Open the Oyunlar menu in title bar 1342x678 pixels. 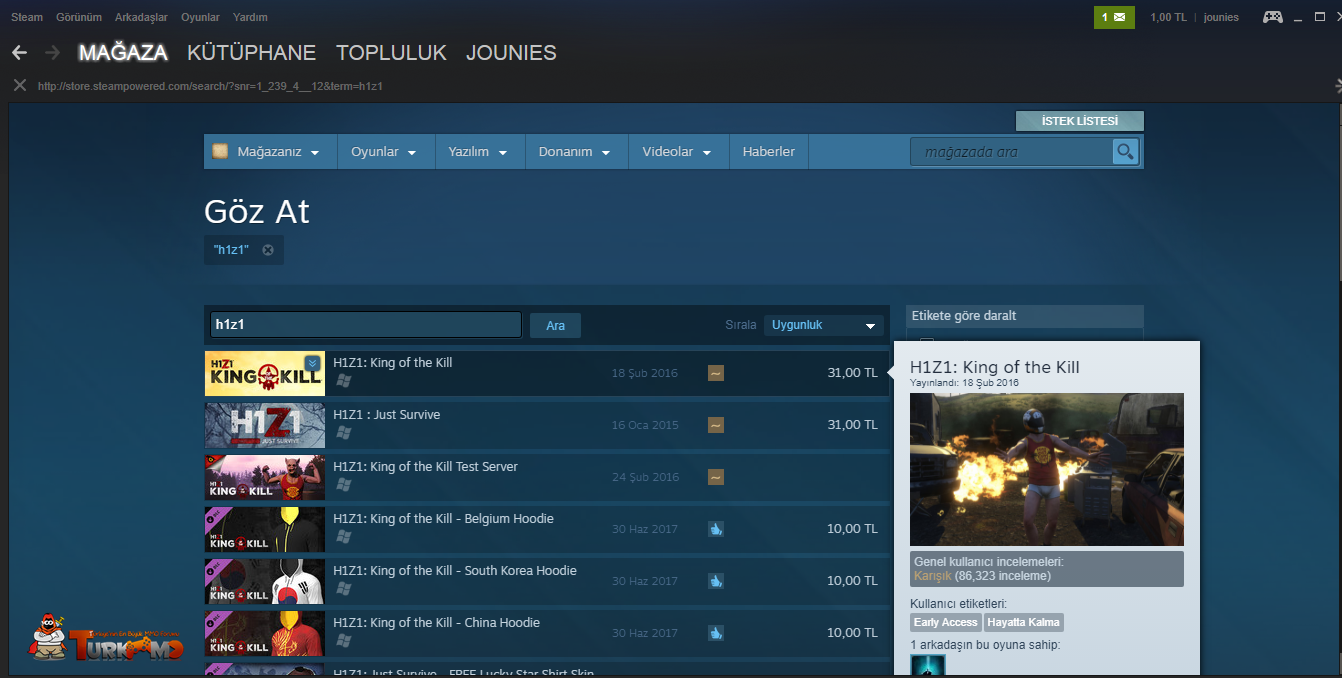[x=200, y=17]
